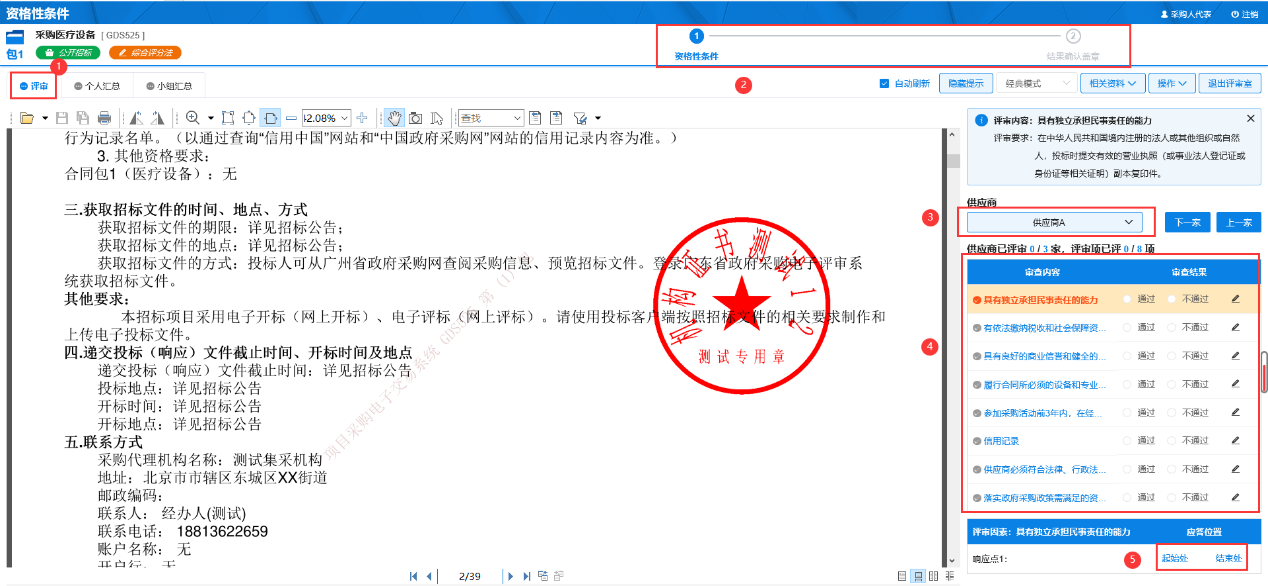Edit remark for 具有独立承担民事责任的能力 row

tap(1236, 299)
